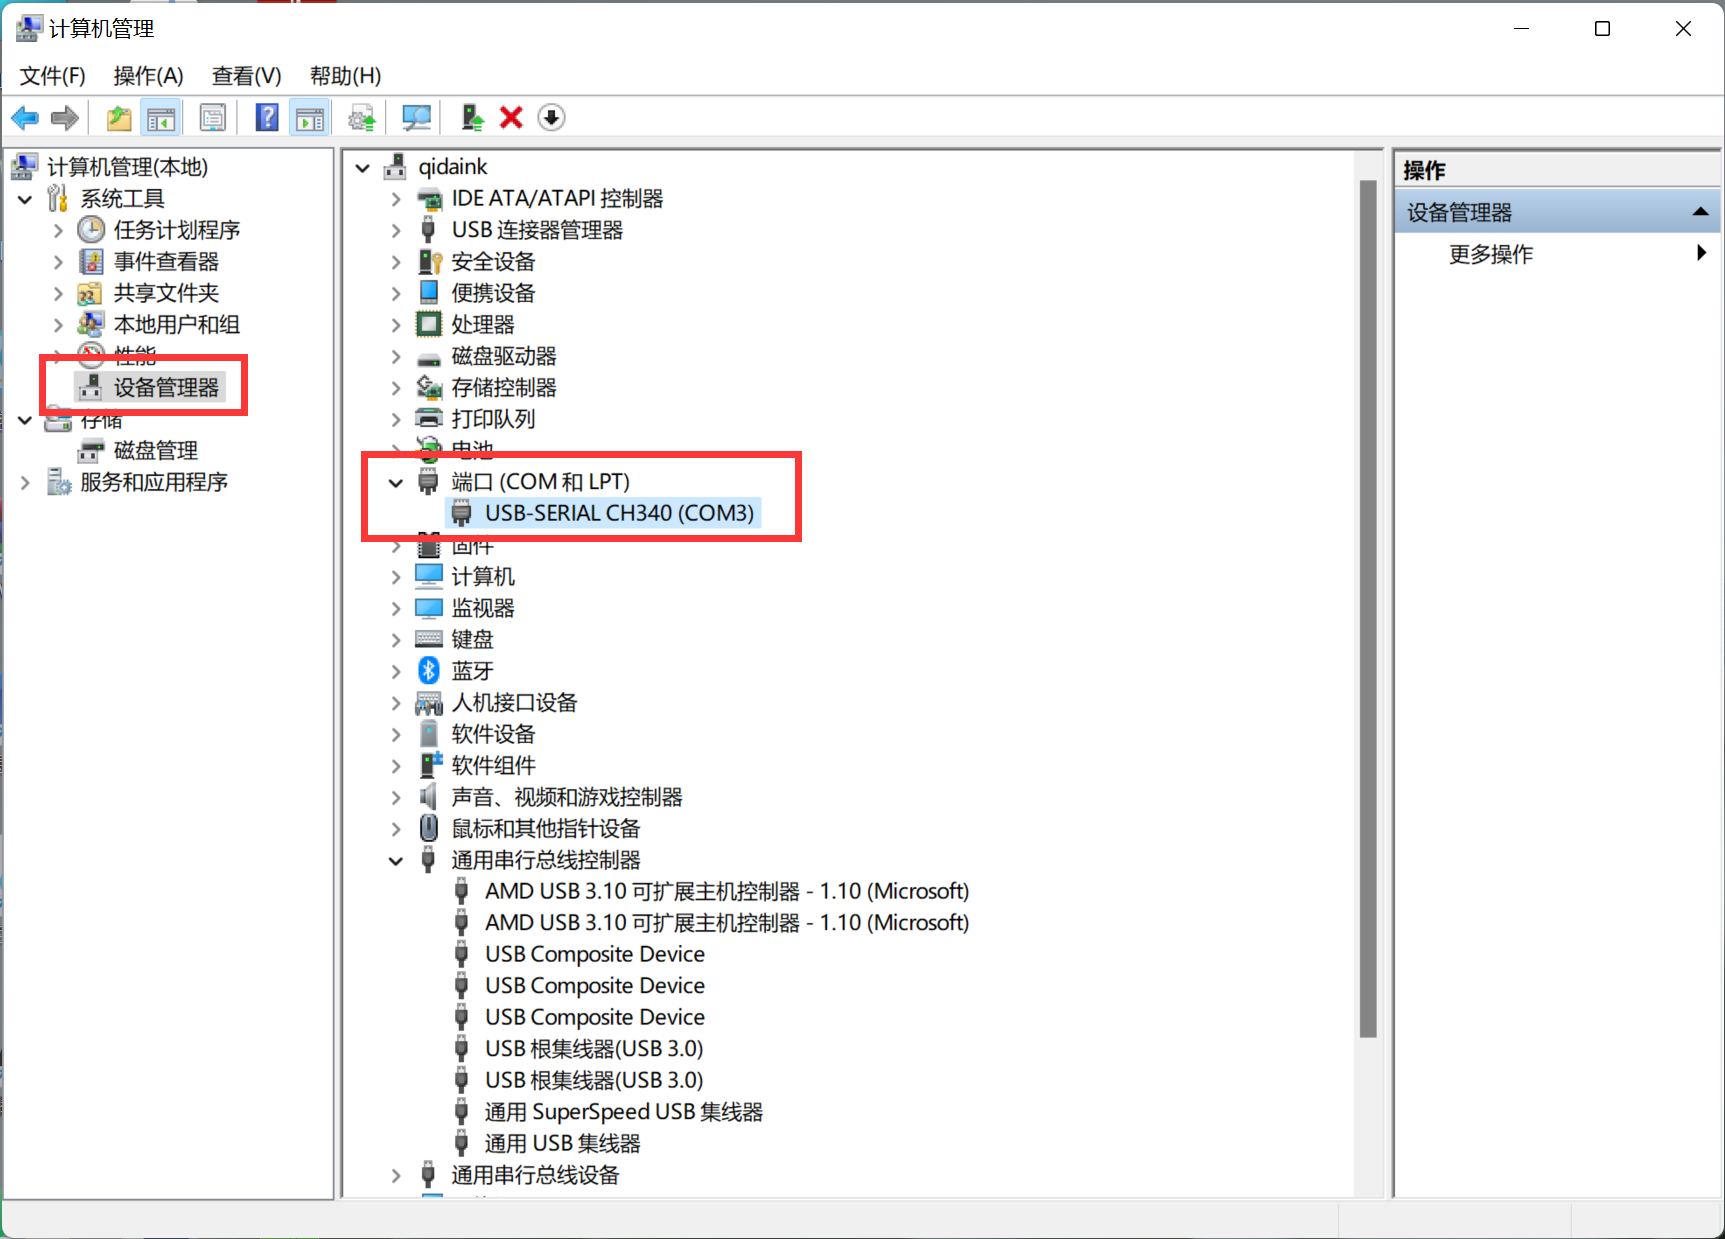
Task: Click the black down-arrow disable device icon
Action: click(551, 118)
